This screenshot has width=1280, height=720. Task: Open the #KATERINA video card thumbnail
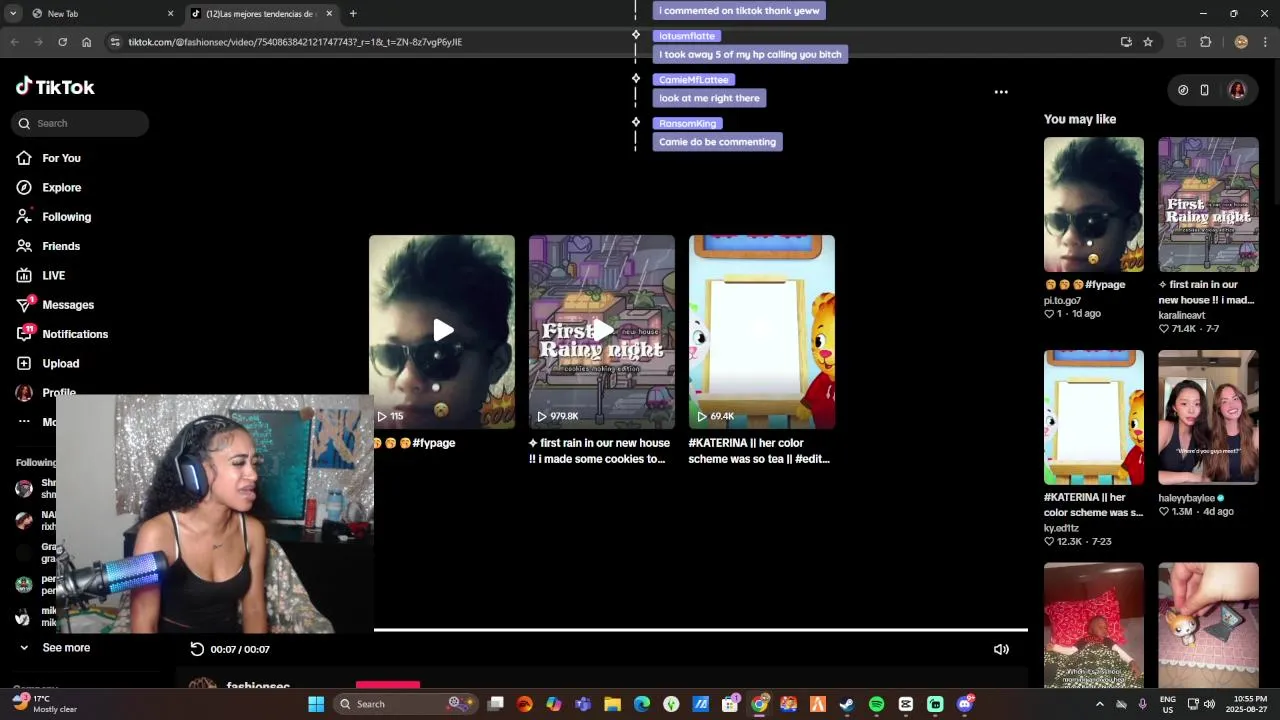click(x=762, y=331)
